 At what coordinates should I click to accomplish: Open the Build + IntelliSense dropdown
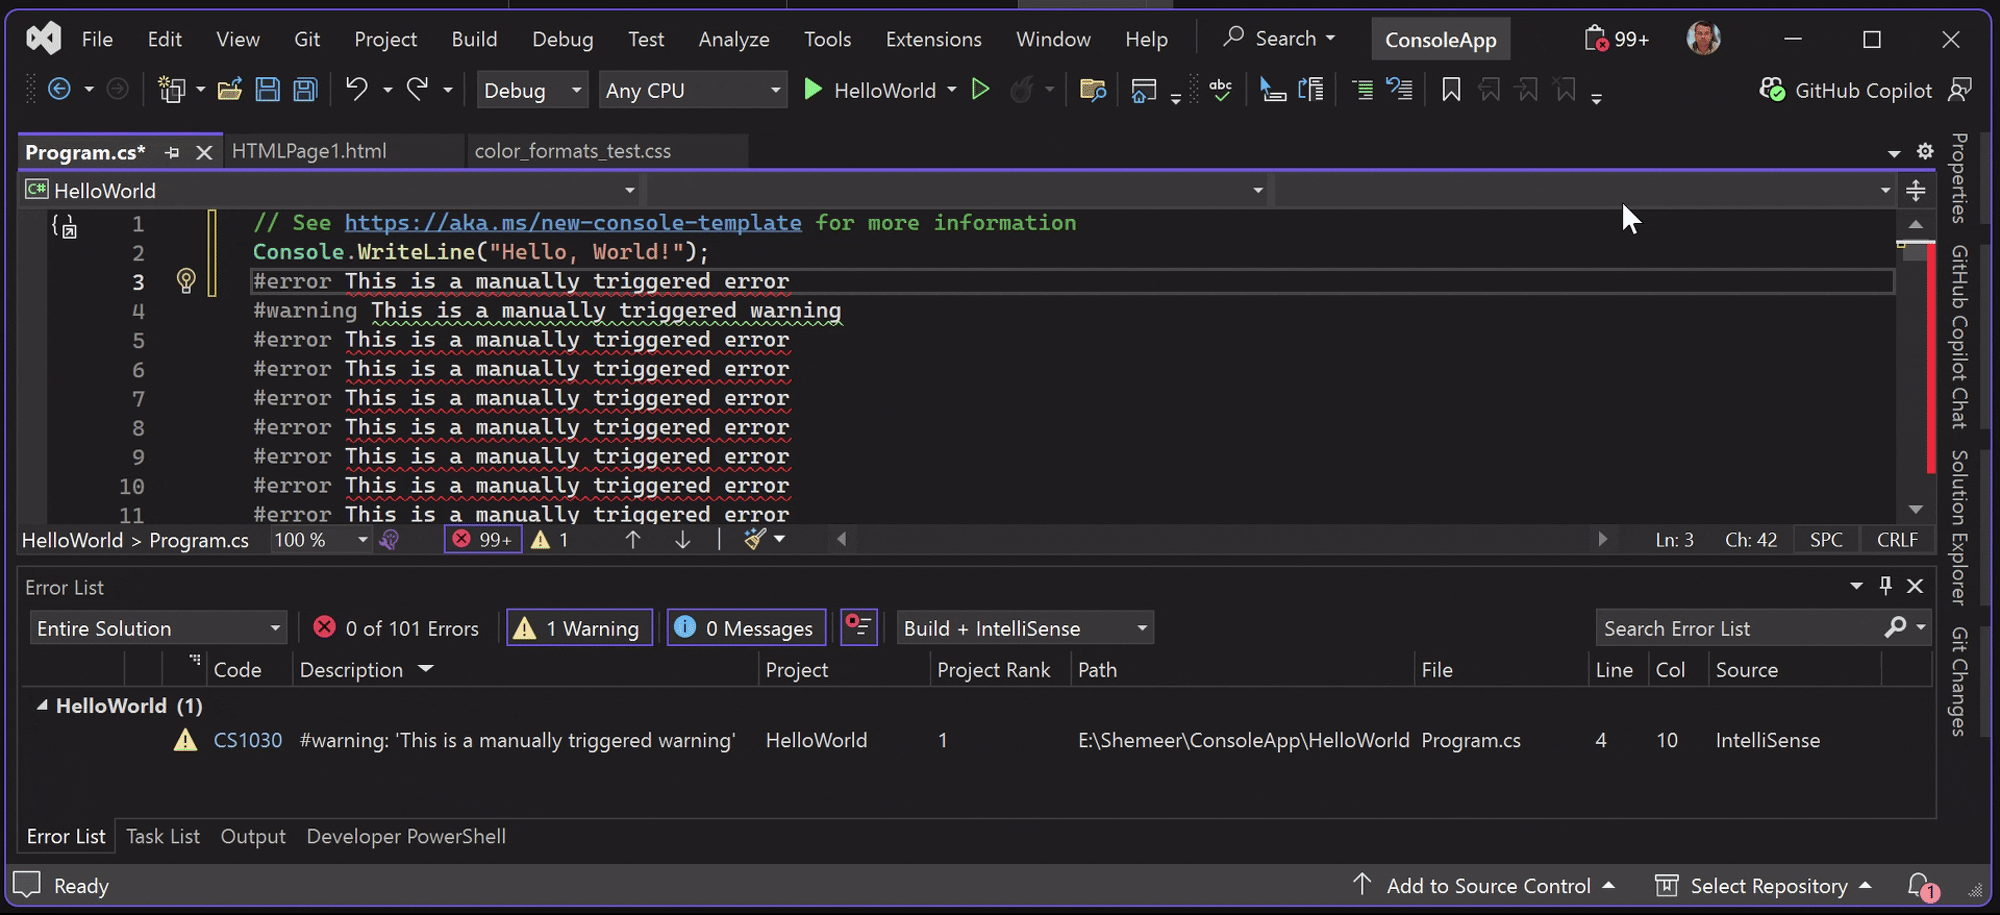point(1024,627)
